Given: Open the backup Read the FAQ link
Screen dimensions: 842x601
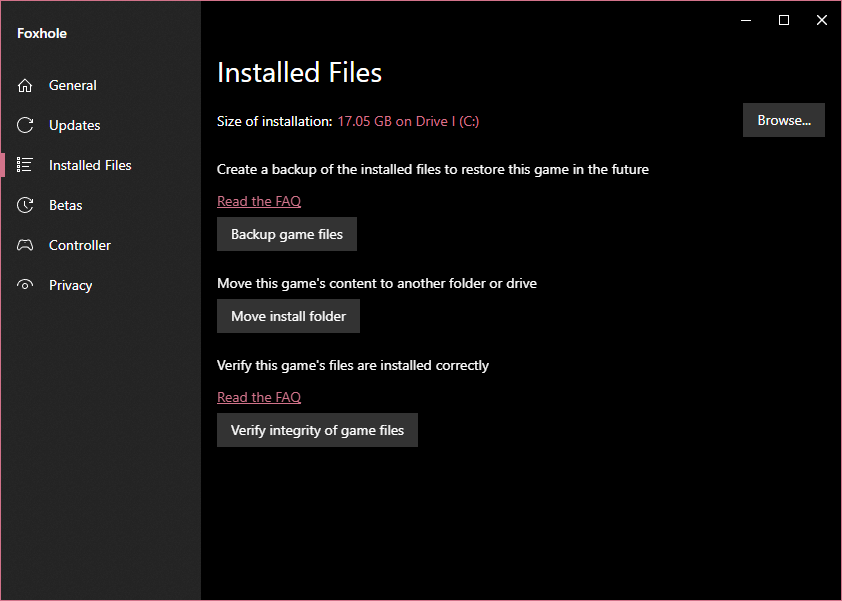Looking at the screenshot, I should [x=259, y=202].
